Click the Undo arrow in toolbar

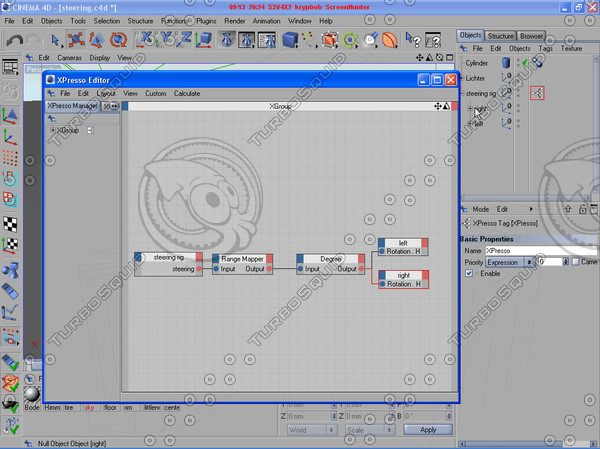[x=15, y=40]
